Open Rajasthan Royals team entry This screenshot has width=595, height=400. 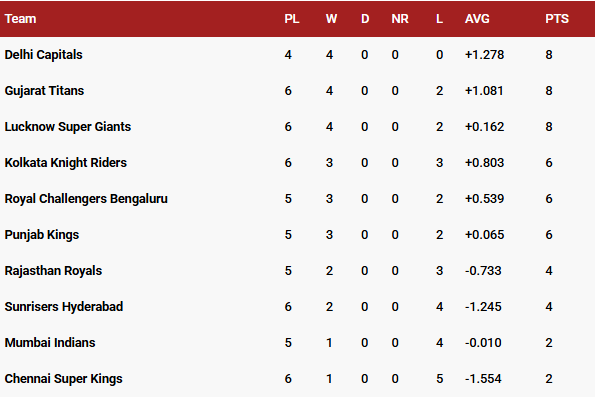[54, 271]
